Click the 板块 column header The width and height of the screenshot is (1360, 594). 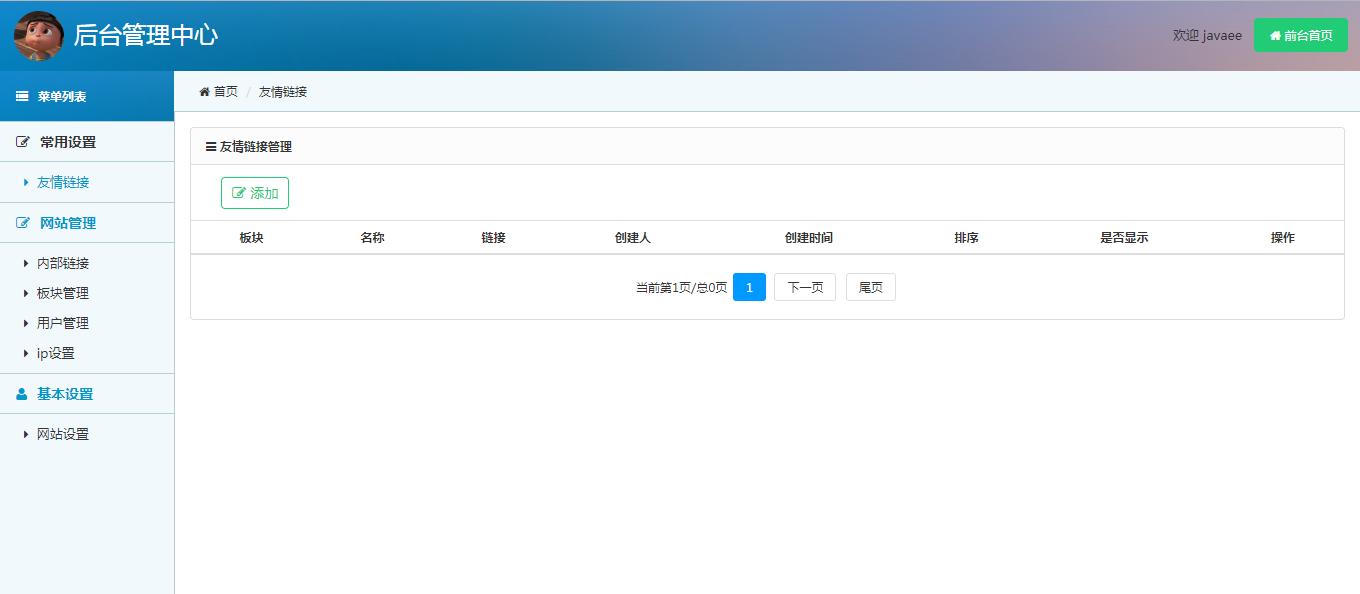click(251, 238)
